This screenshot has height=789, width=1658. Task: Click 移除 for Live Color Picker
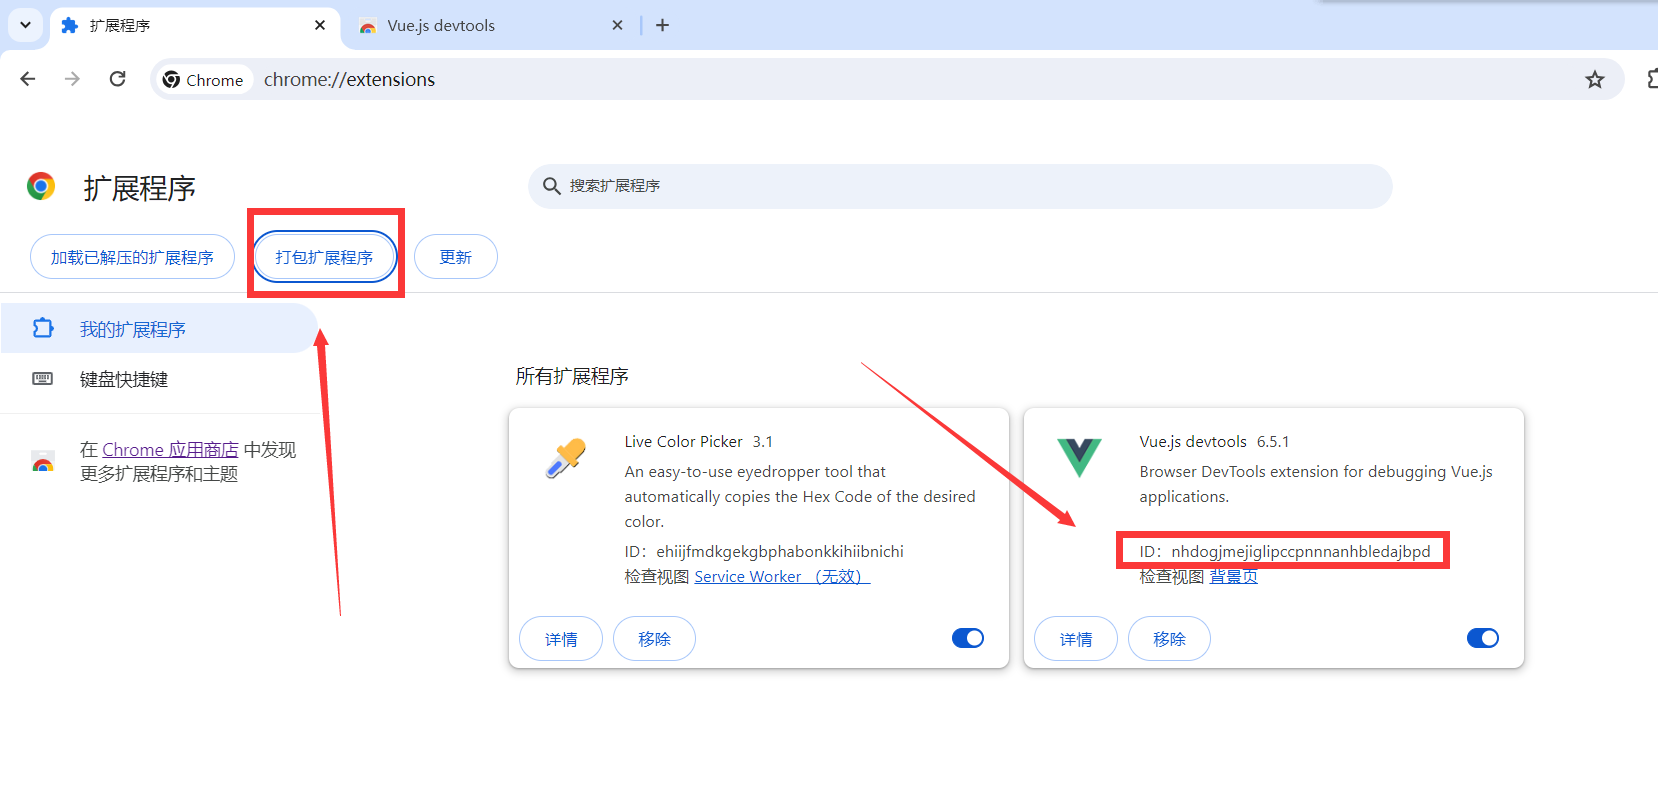654,639
